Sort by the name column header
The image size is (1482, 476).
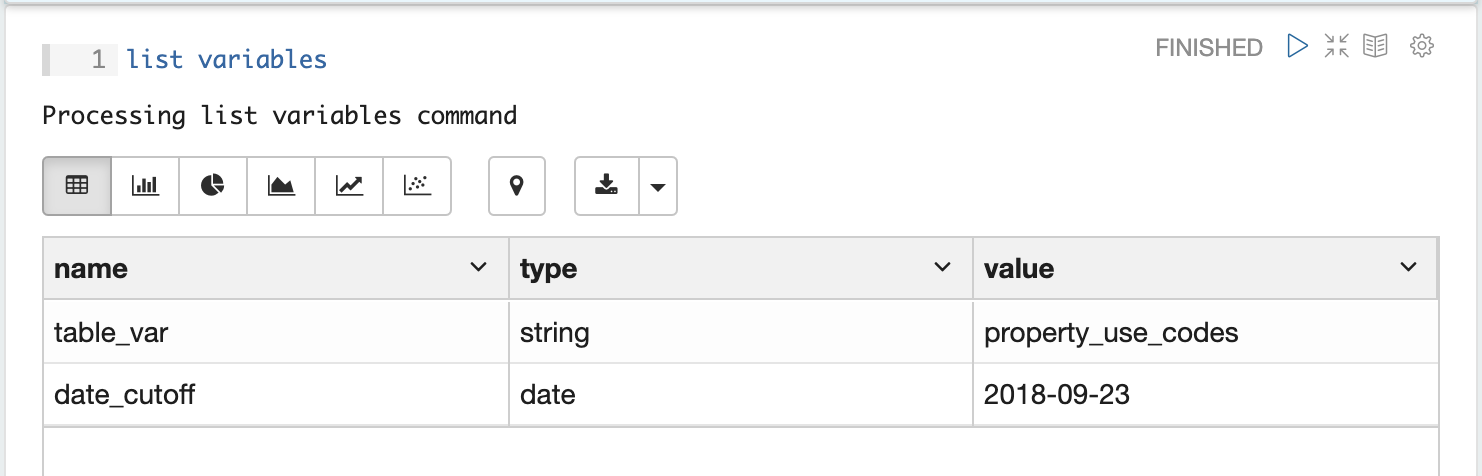point(91,268)
